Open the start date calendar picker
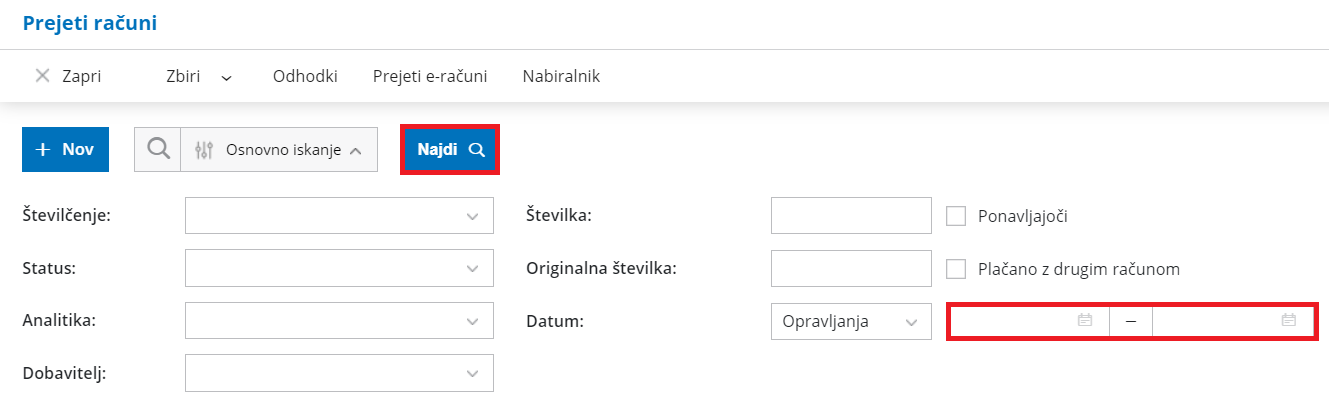The width and height of the screenshot is (1329, 400). point(1084,321)
